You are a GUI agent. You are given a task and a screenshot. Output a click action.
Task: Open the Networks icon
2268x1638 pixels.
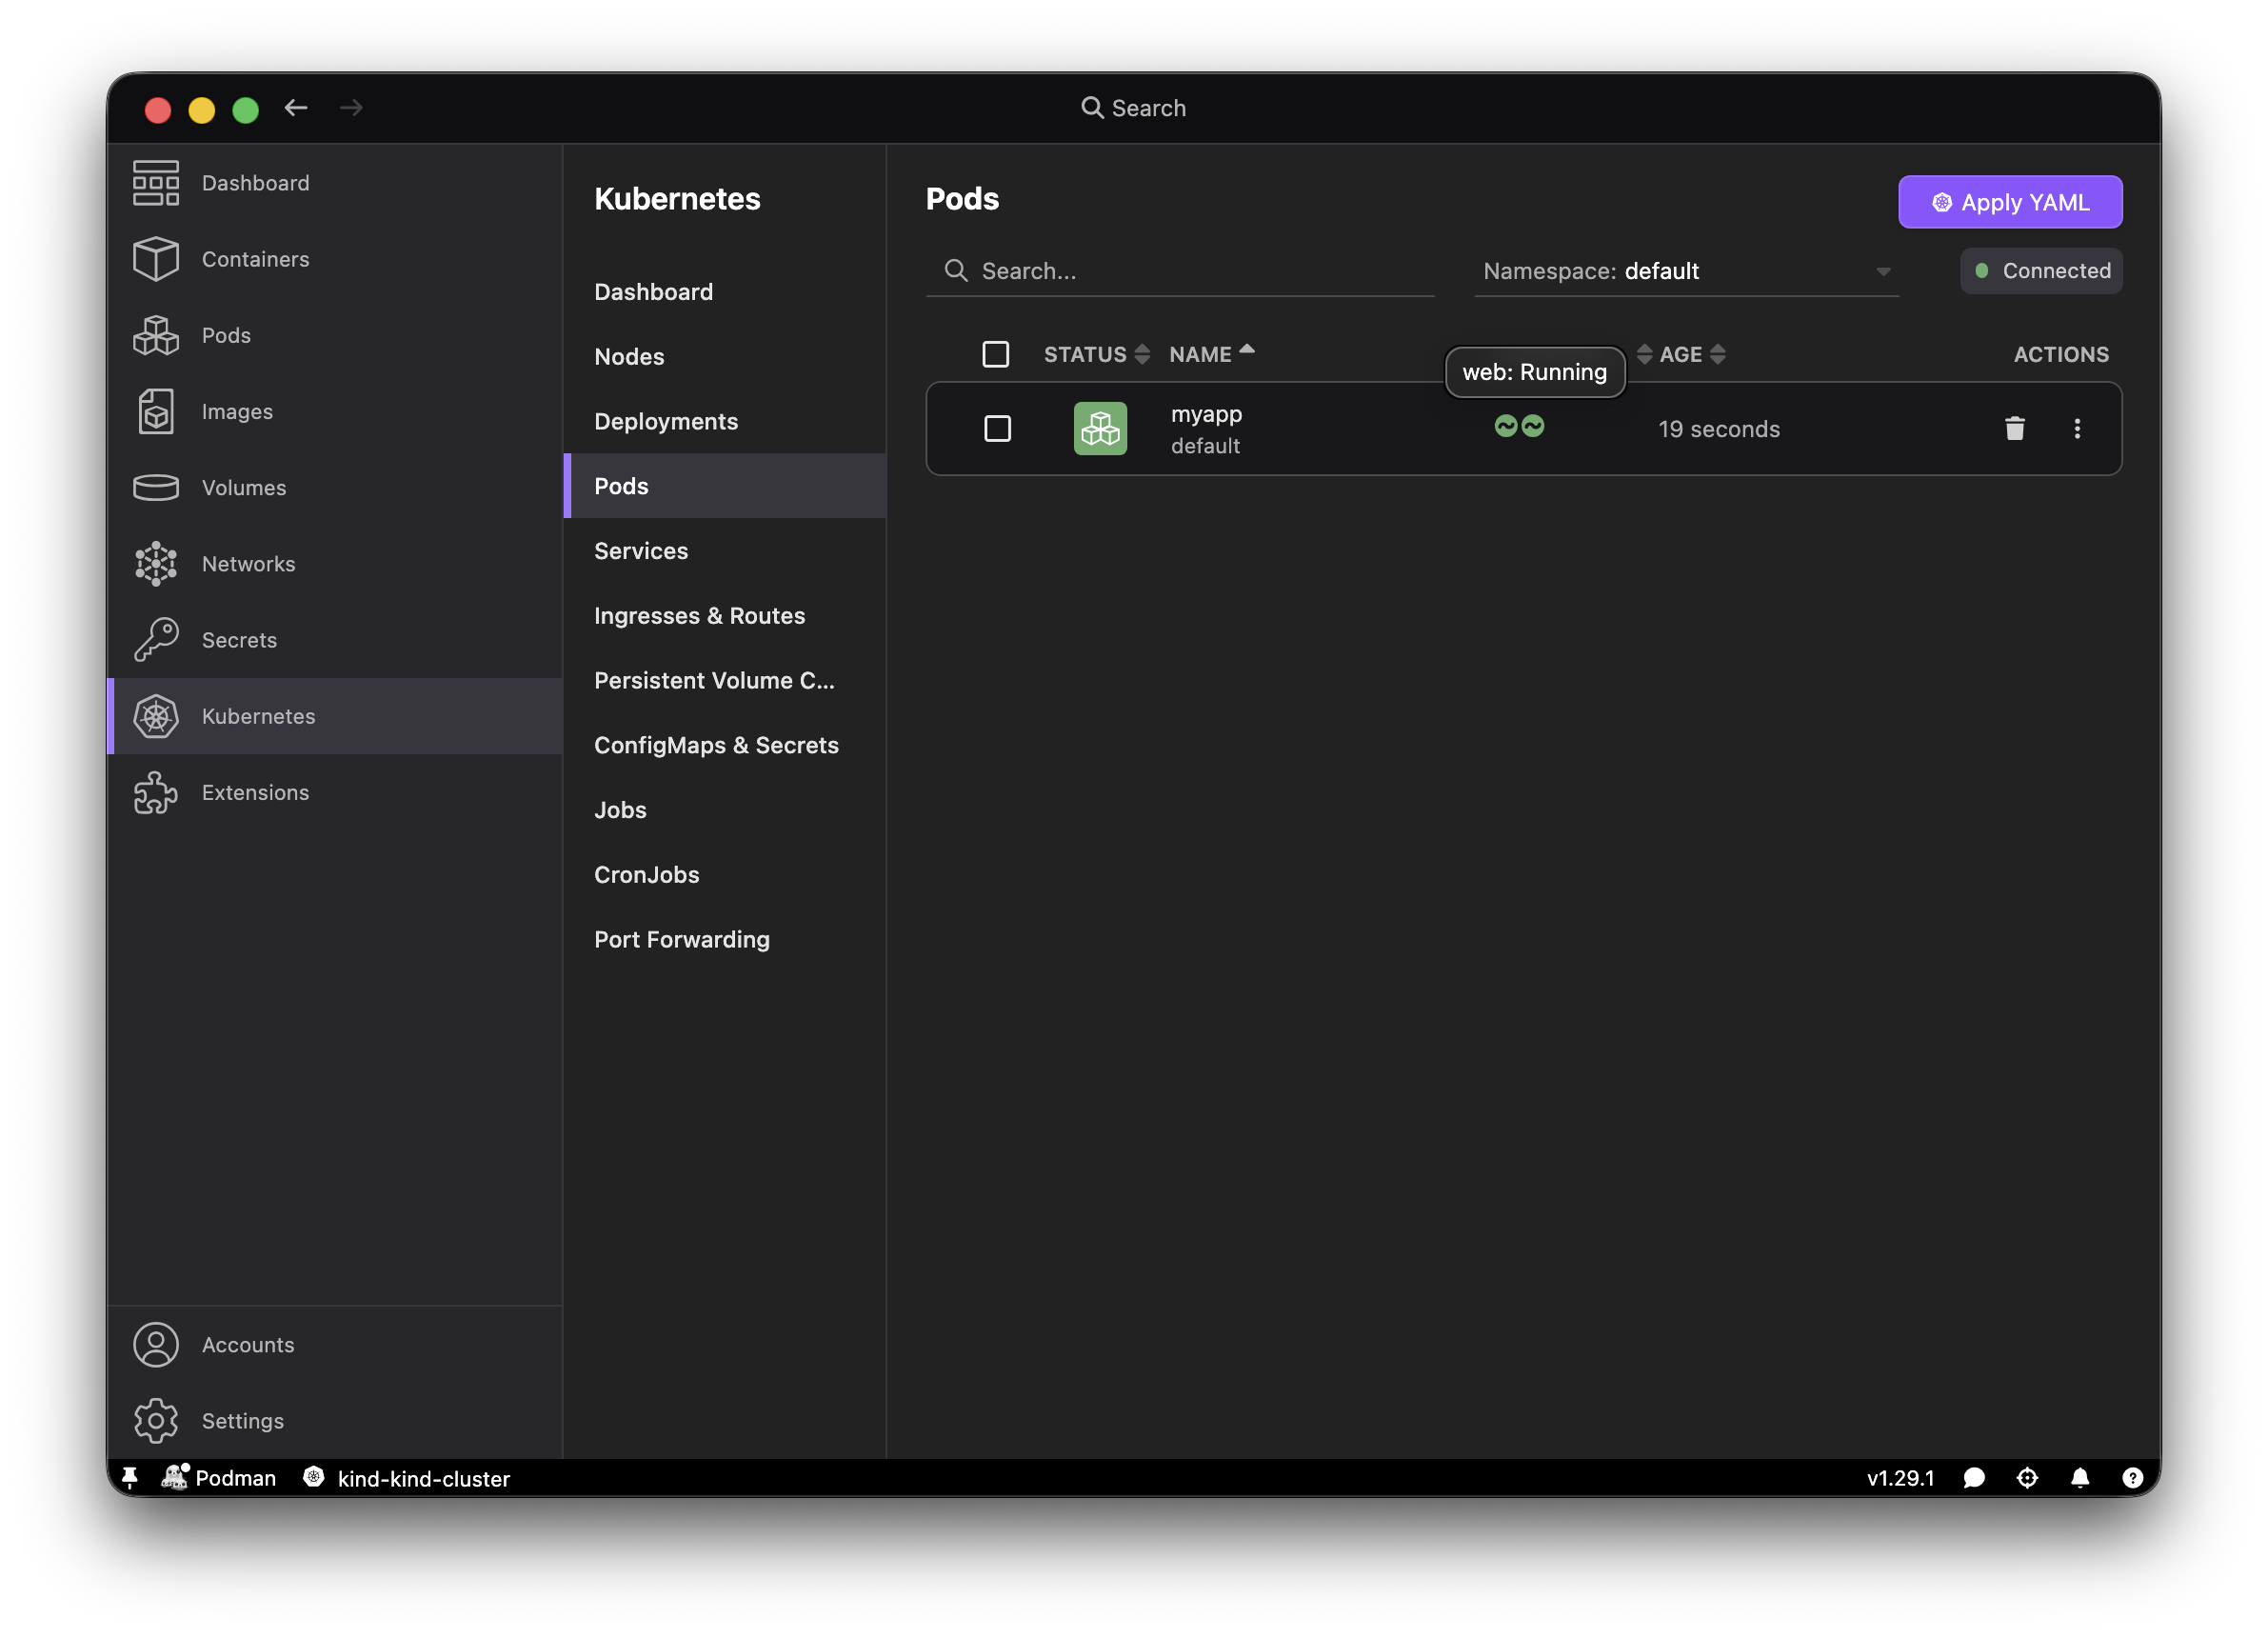click(x=155, y=563)
